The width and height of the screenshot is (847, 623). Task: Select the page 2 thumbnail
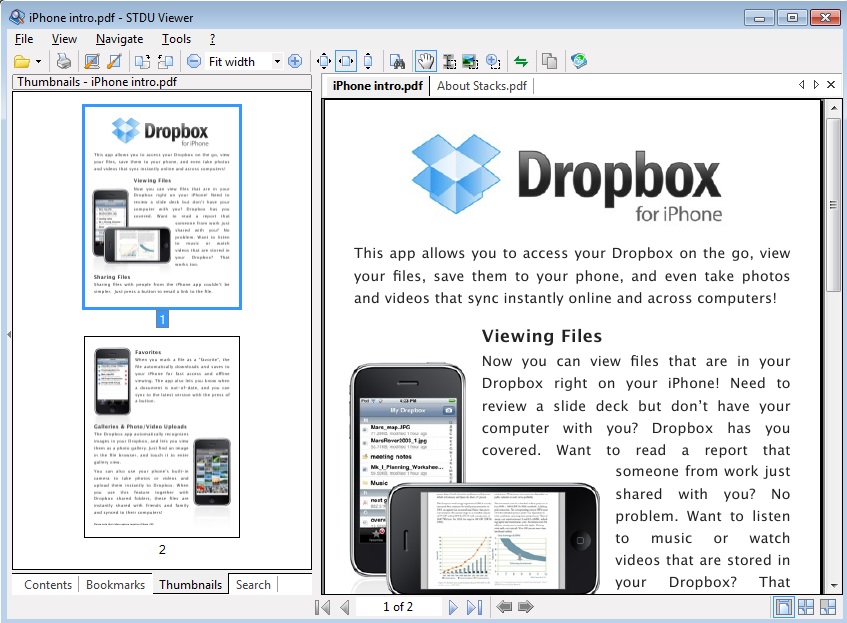pyautogui.click(x=162, y=437)
